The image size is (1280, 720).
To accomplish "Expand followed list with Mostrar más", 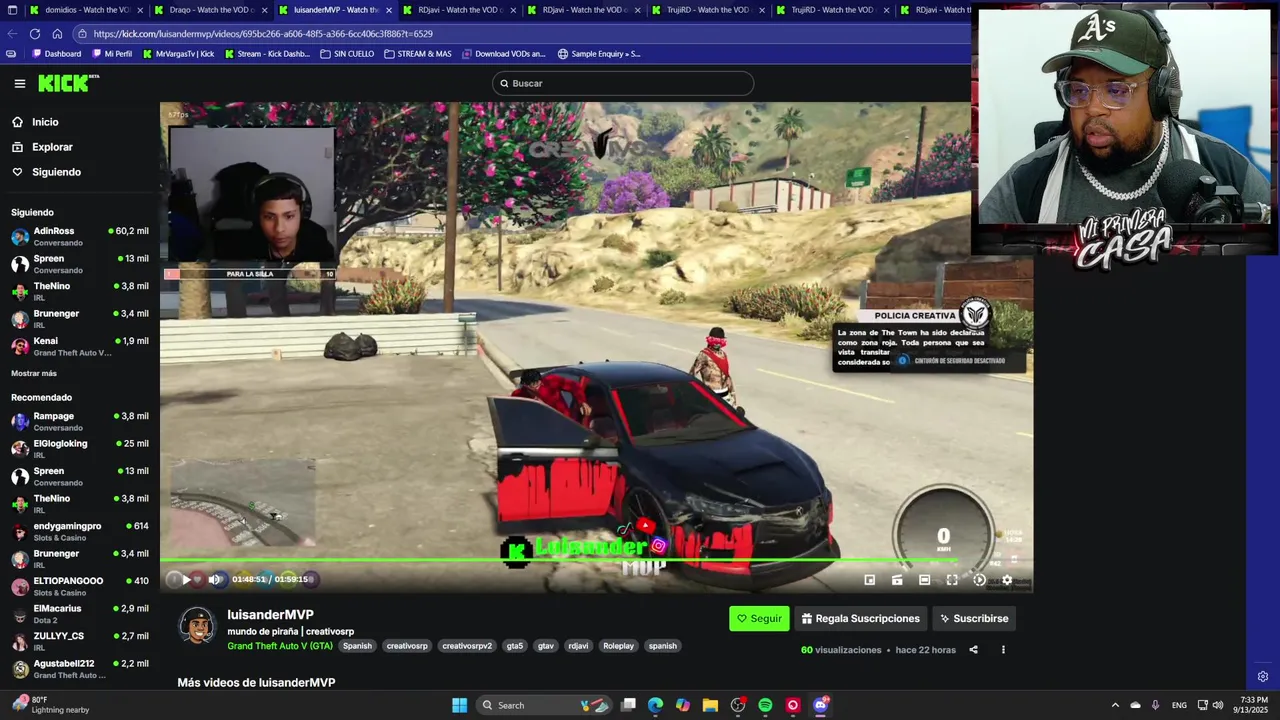I will tap(34, 373).
